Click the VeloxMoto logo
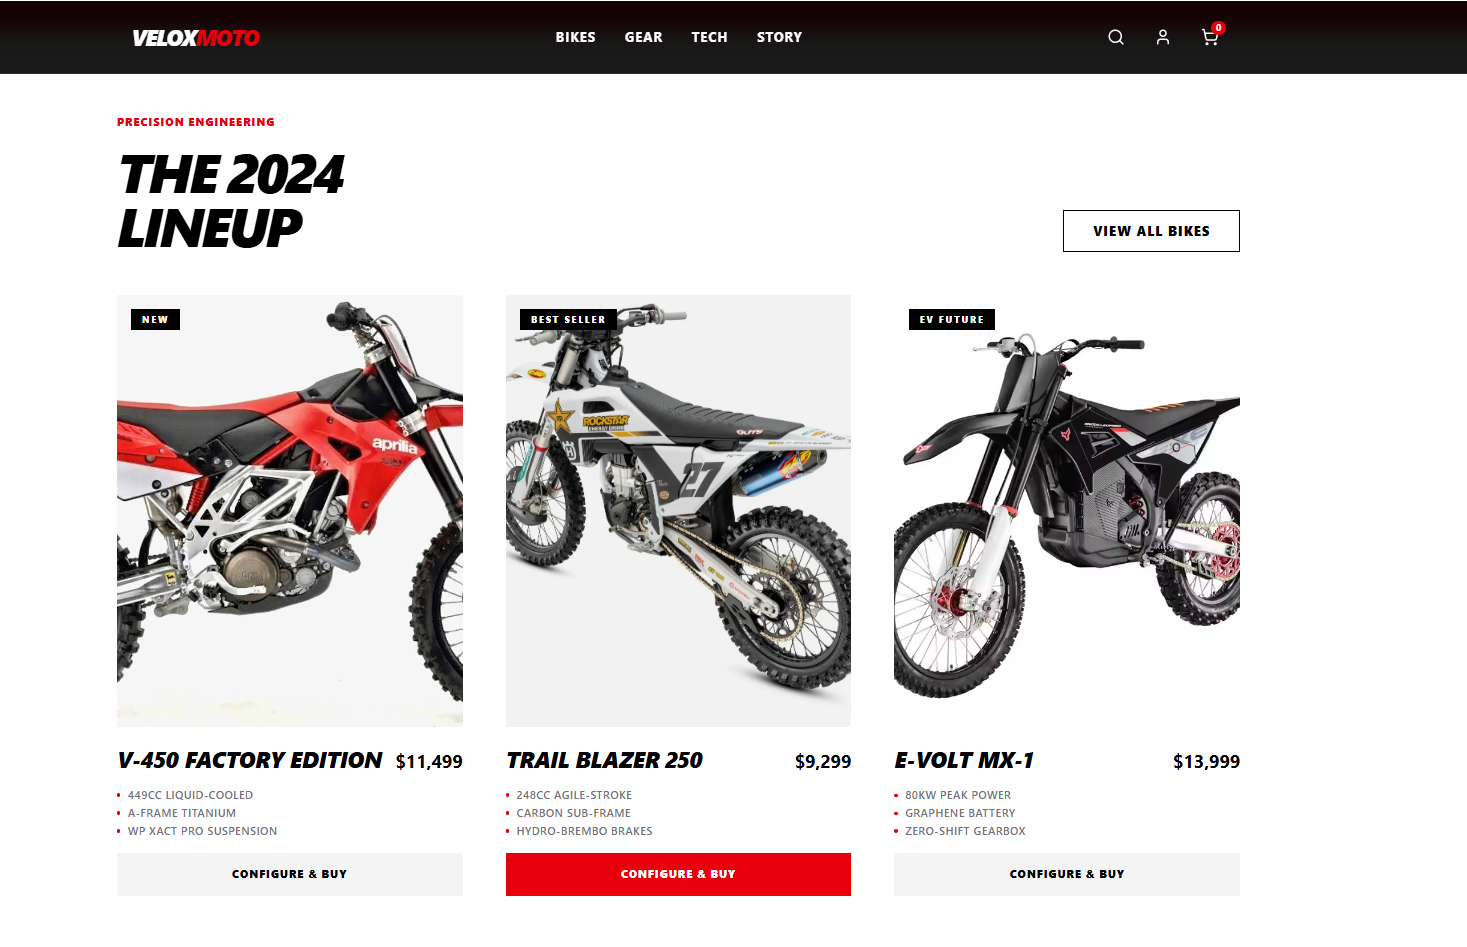Viewport: 1467px width, 947px height. 196,38
